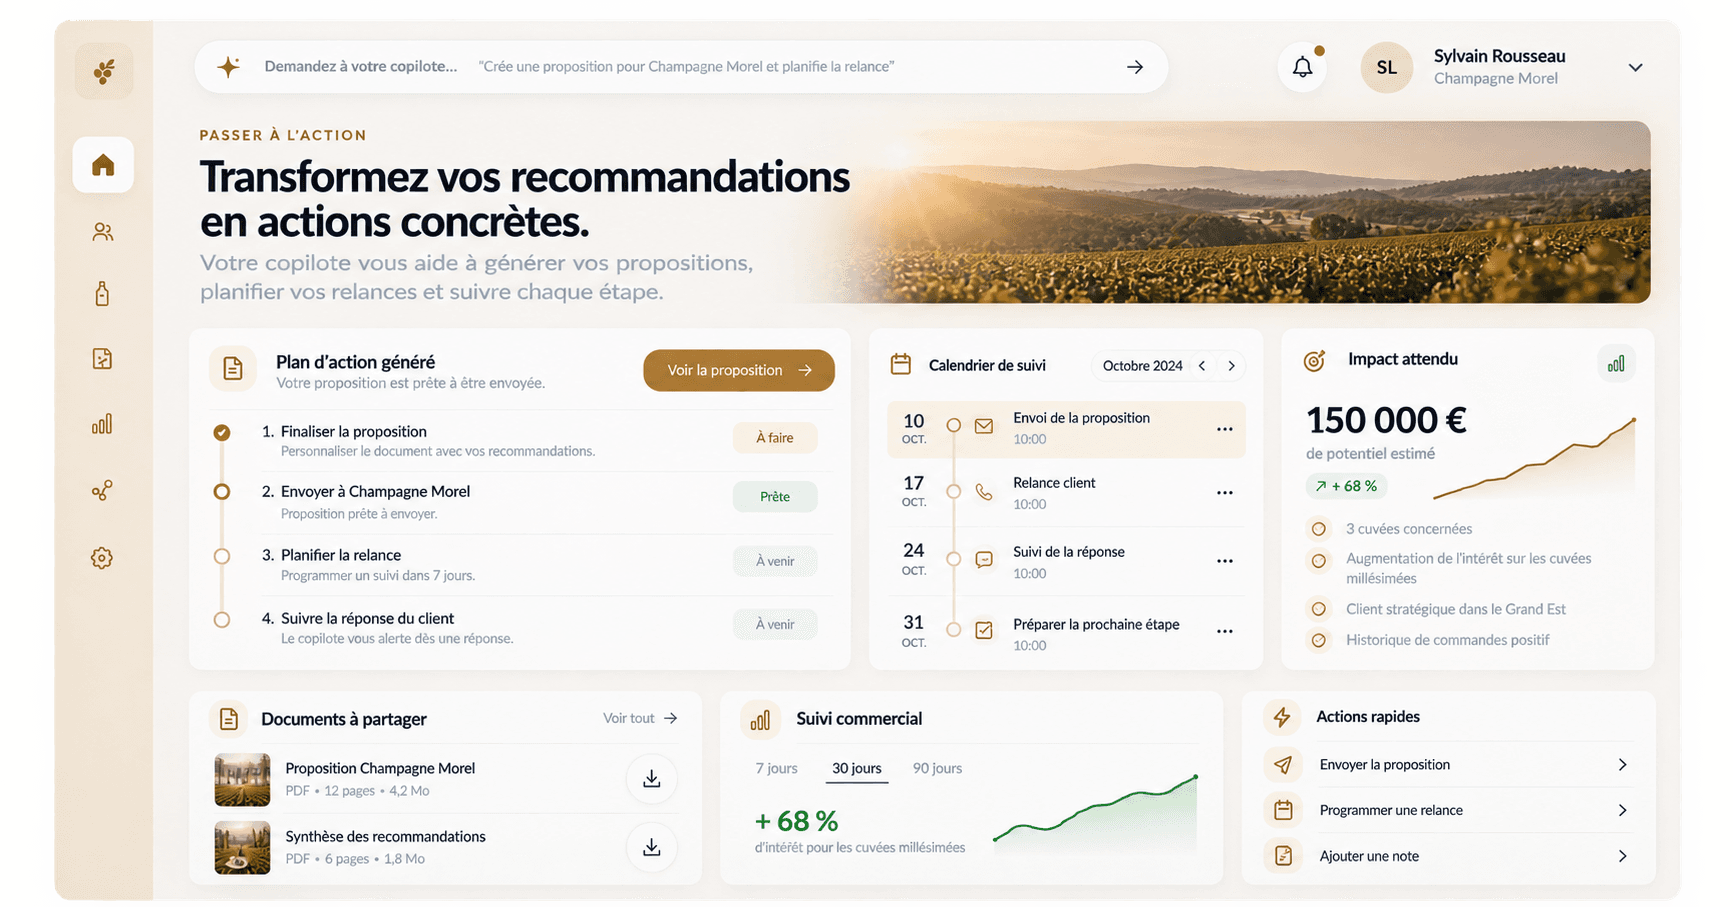Download Synthèse des recommandations PDF

(652, 848)
